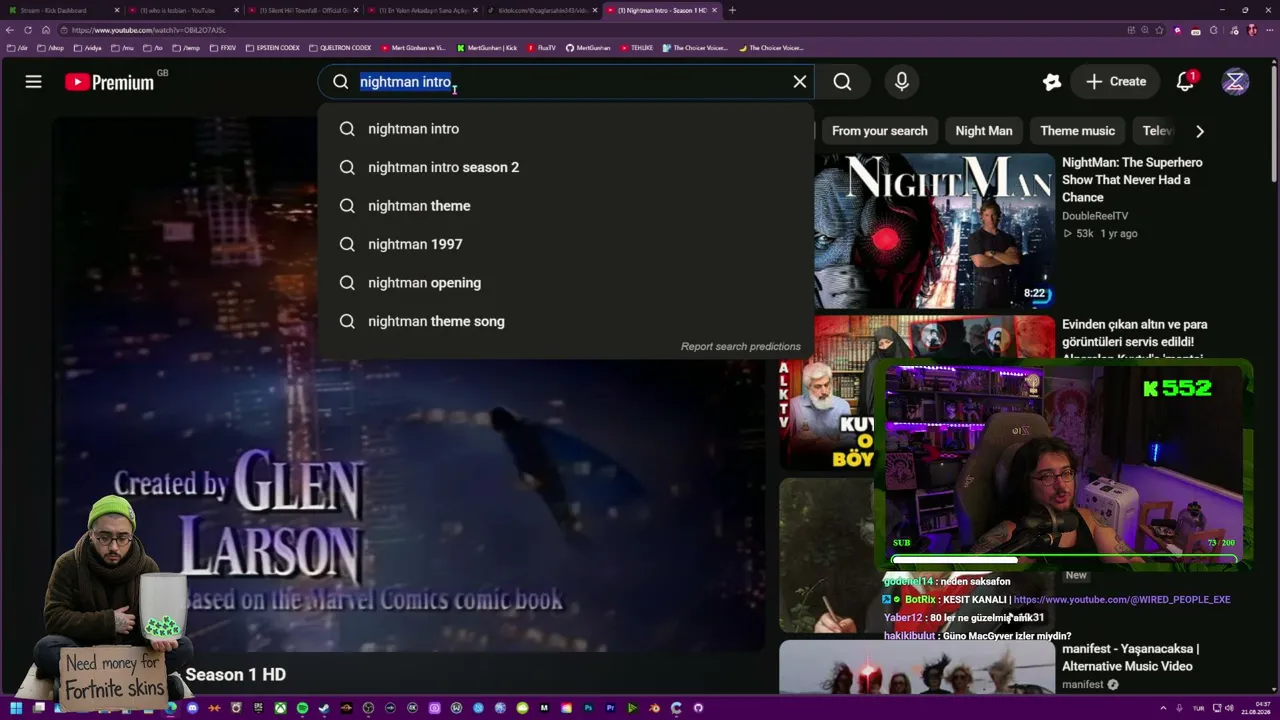1280x720 pixels.
Task: Open Spotify from the taskbar
Action: (x=303, y=708)
